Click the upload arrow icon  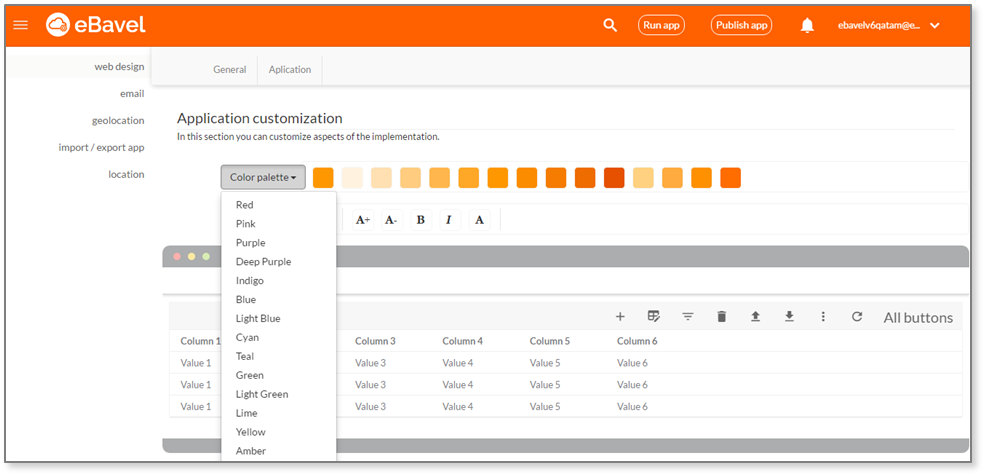pyautogui.click(x=756, y=316)
